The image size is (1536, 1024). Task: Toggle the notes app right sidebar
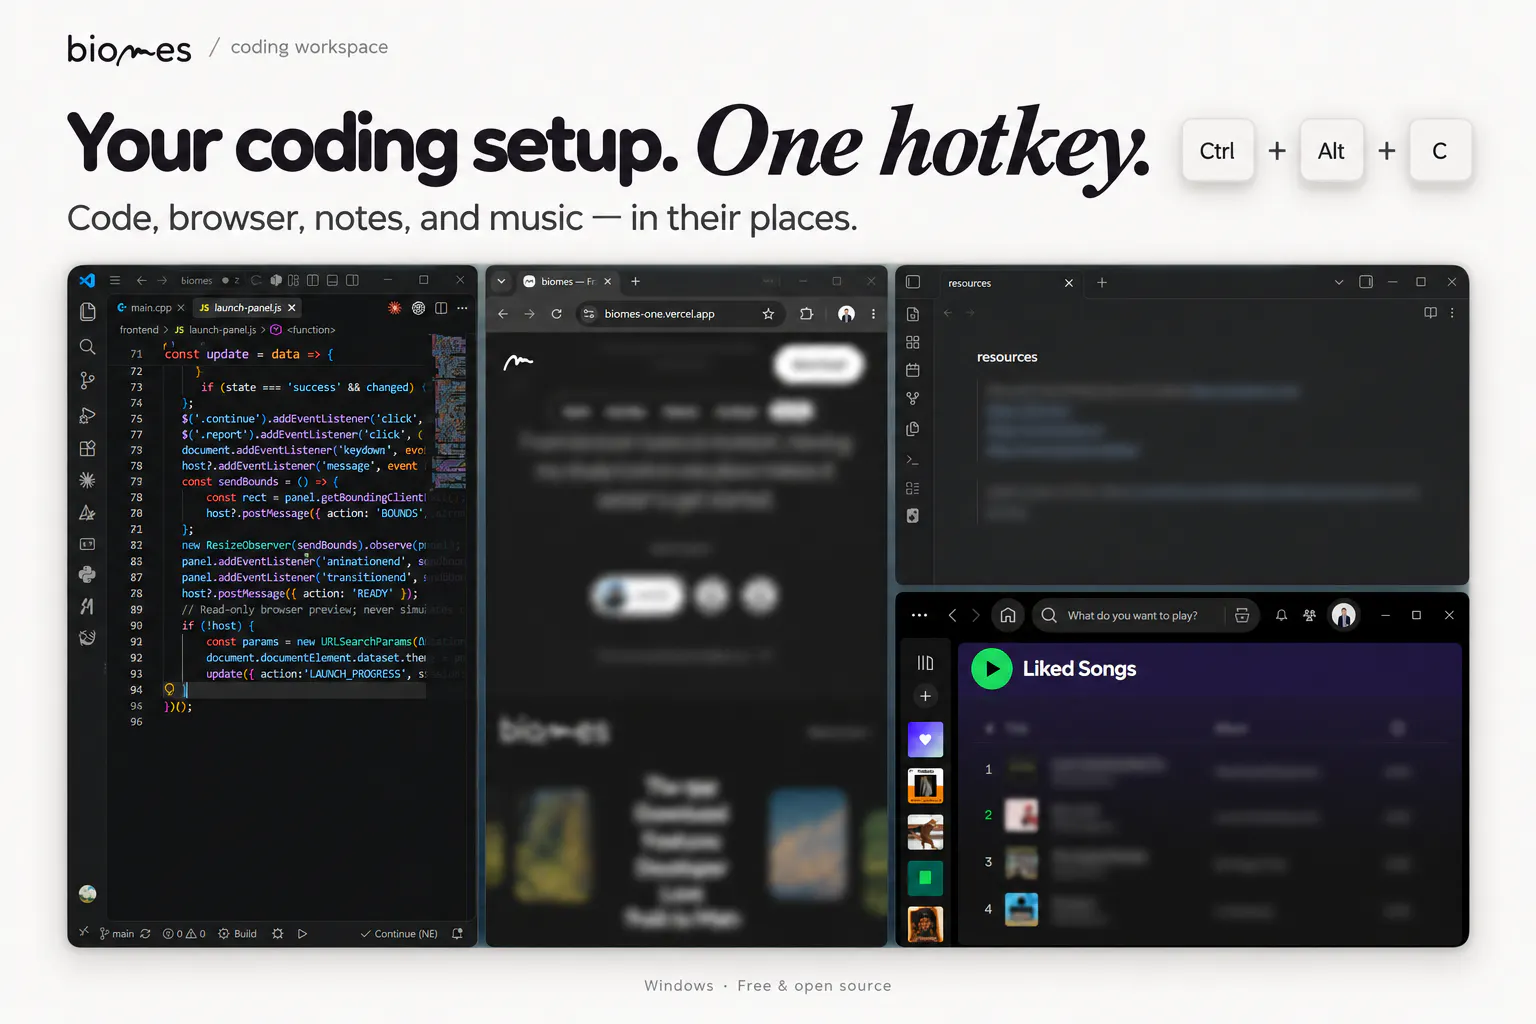[x=1366, y=282]
